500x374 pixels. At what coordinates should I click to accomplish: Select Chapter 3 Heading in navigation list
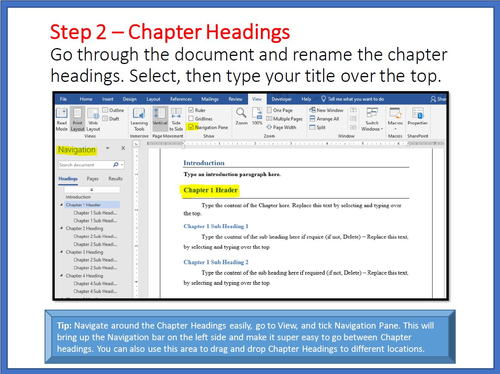pos(84,252)
